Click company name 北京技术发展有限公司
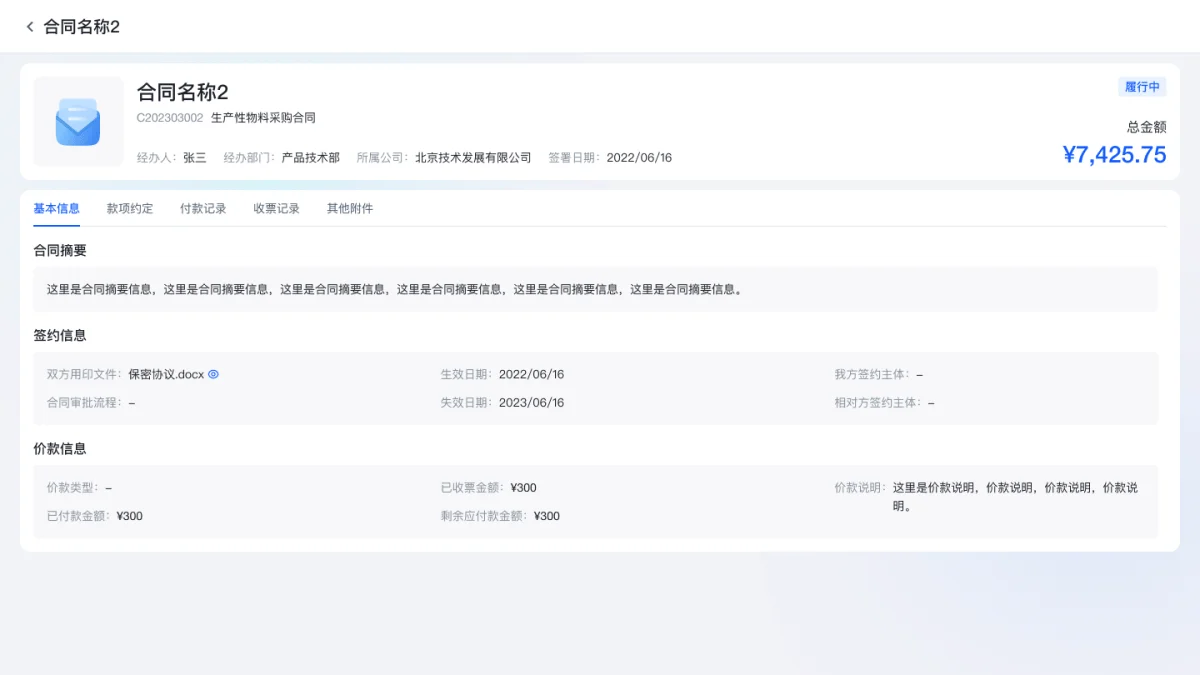 pos(473,158)
